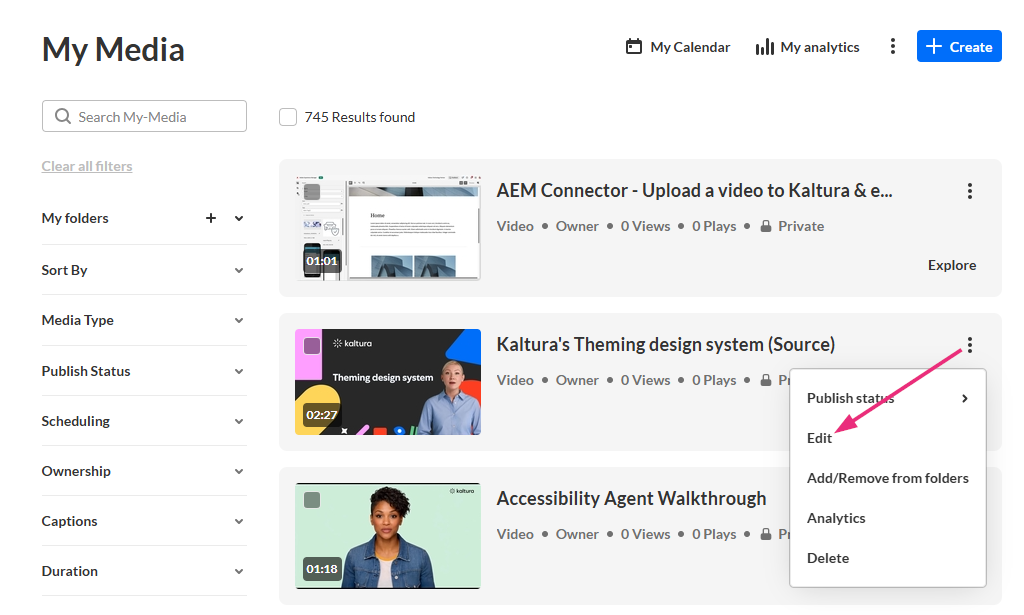Select the Theming design system checkbox
1024x615 pixels.
coord(312,346)
